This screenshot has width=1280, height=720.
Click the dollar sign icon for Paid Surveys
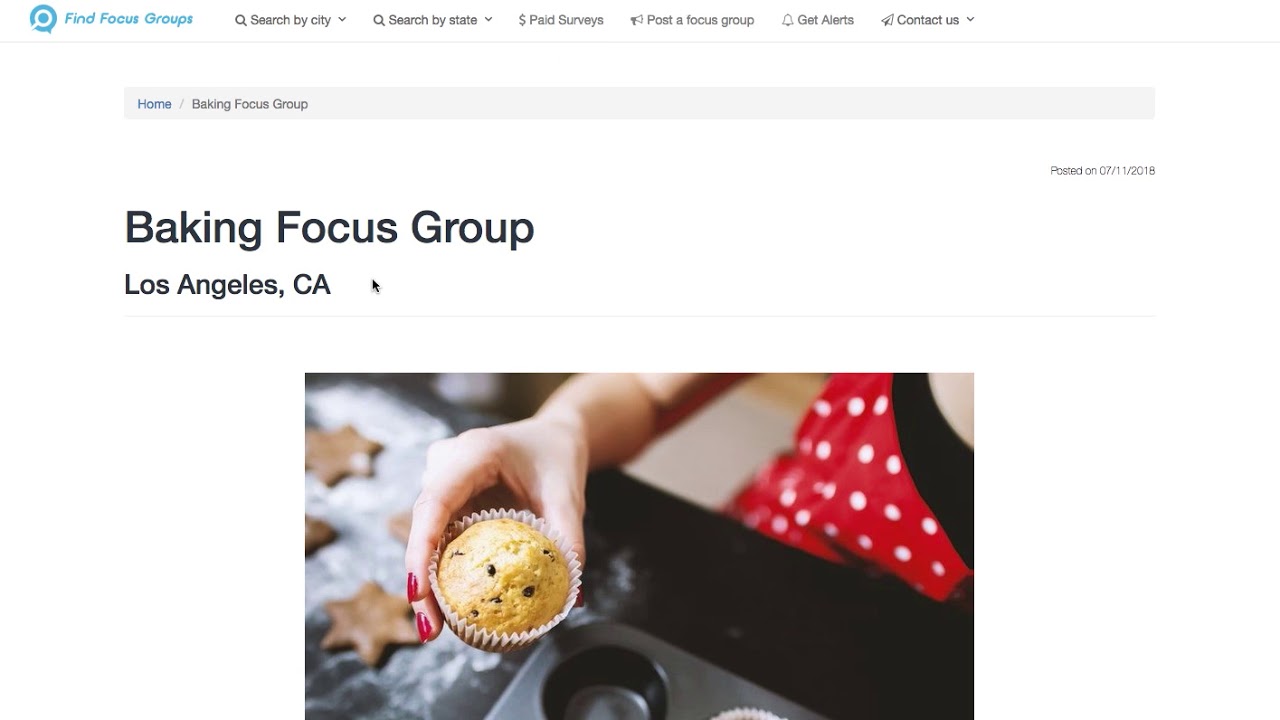[522, 20]
